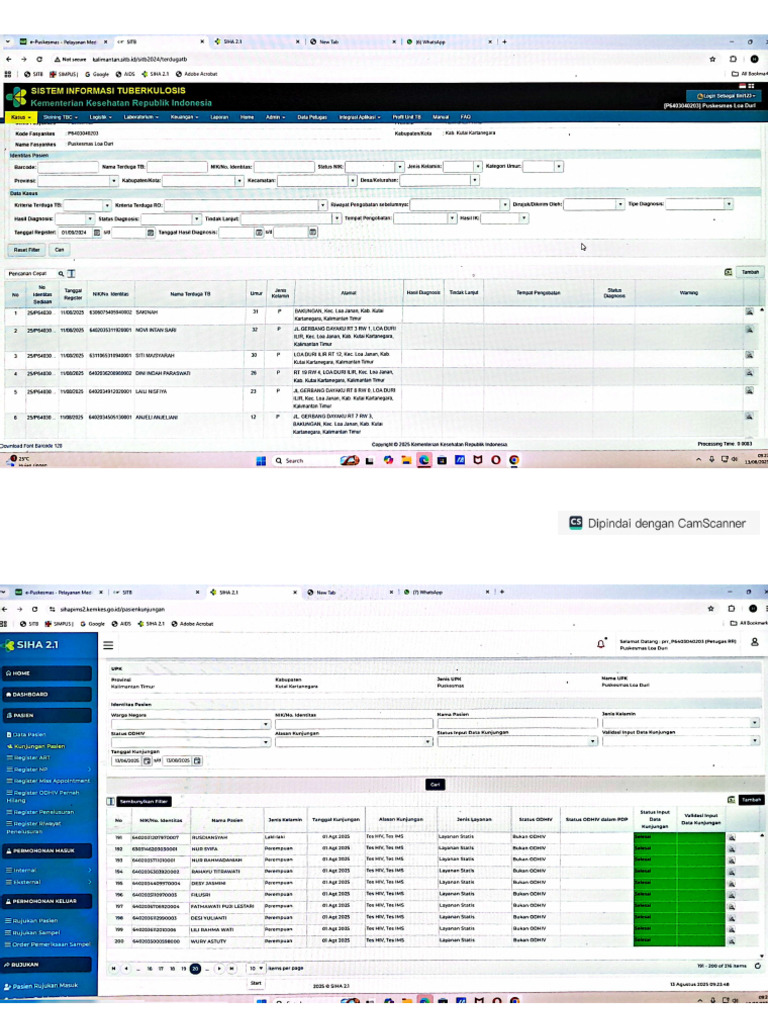Open Provinsi dropdown in SITB
The height and width of the screenshot is (1024, 768).
click(113, 181)
